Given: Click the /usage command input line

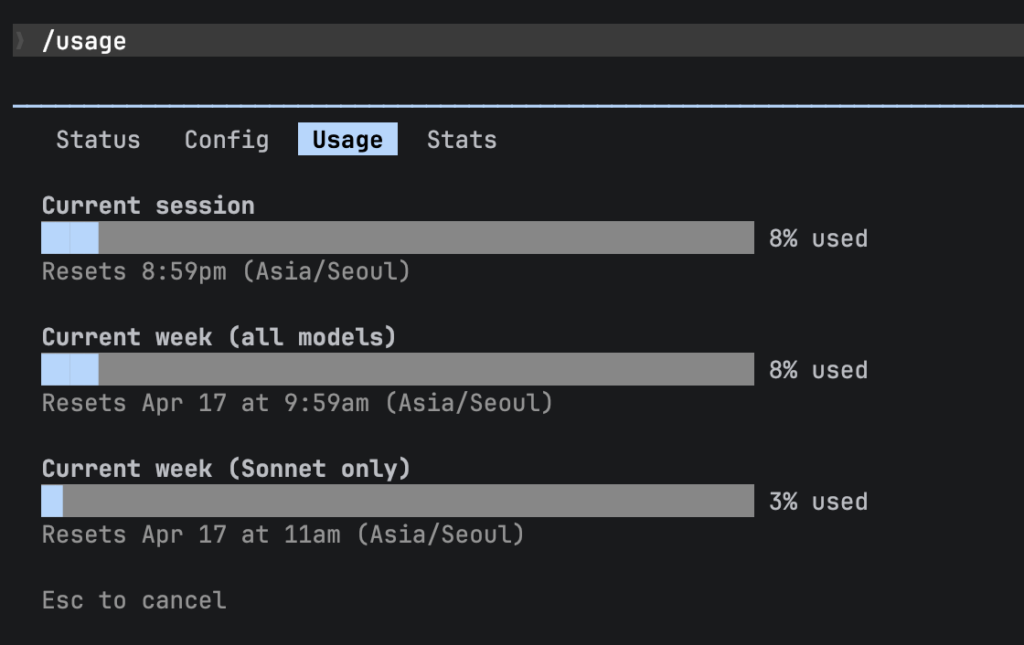Looking at the screenshot, I should pyautogui.click(x=84, y=41).
